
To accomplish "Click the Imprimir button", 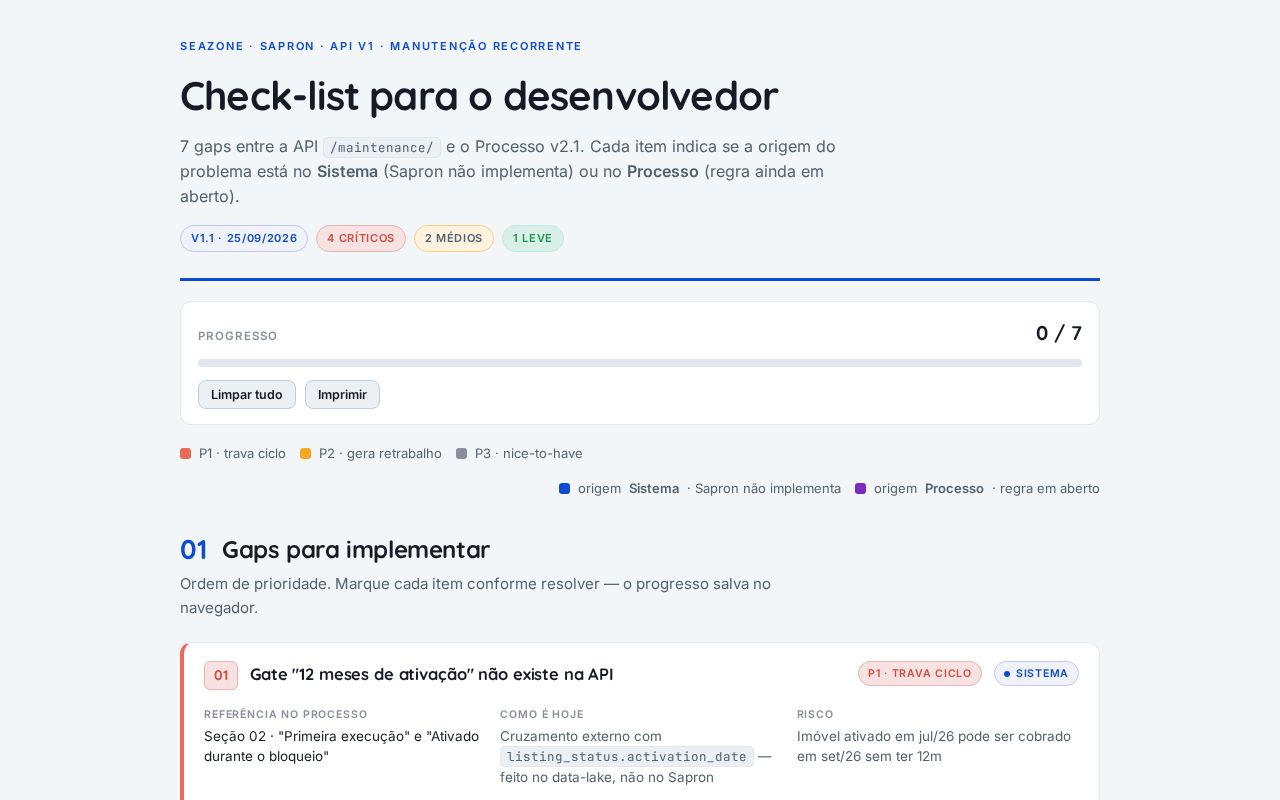I will tap(342, 394).
